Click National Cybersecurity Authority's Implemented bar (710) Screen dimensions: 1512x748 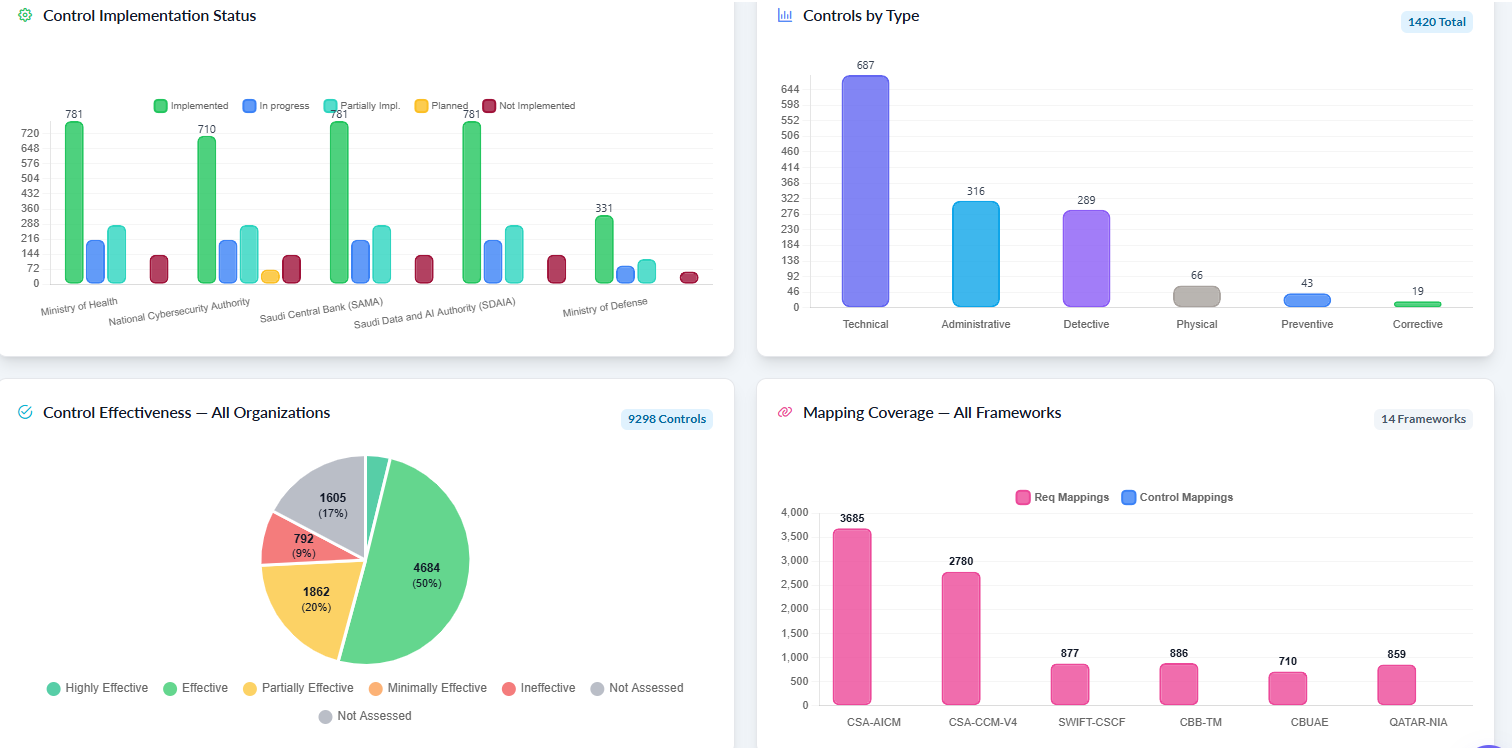click(206, 210)
